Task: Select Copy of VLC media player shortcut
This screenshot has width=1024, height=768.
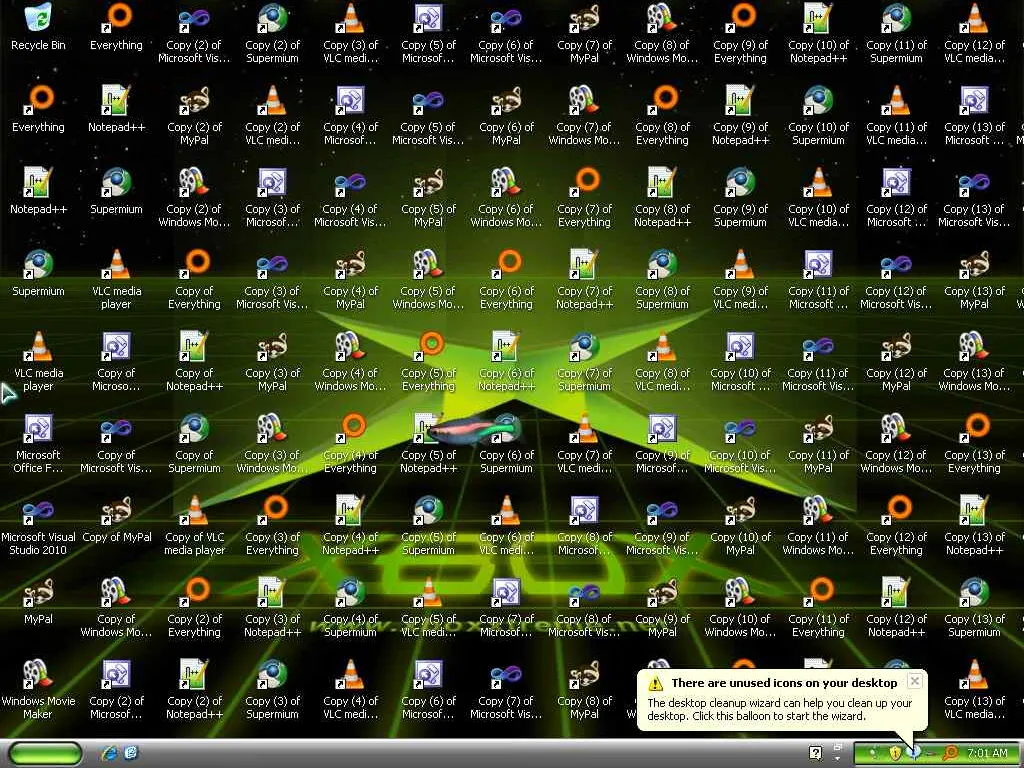Action: point(195,525)
